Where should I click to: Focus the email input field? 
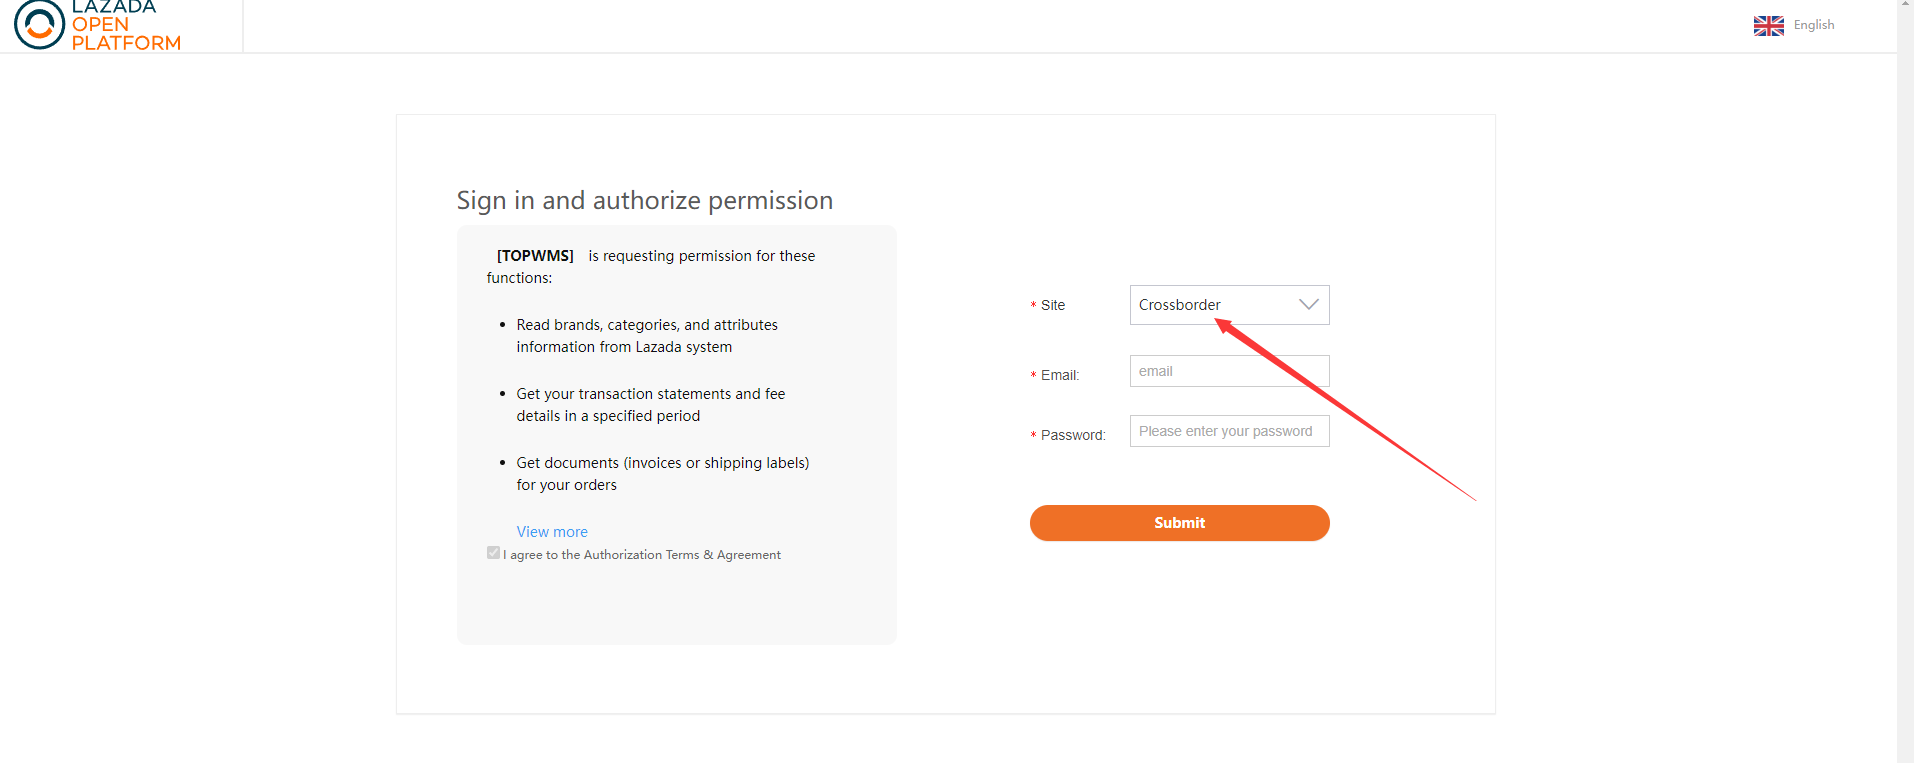tap(1229, 371)
